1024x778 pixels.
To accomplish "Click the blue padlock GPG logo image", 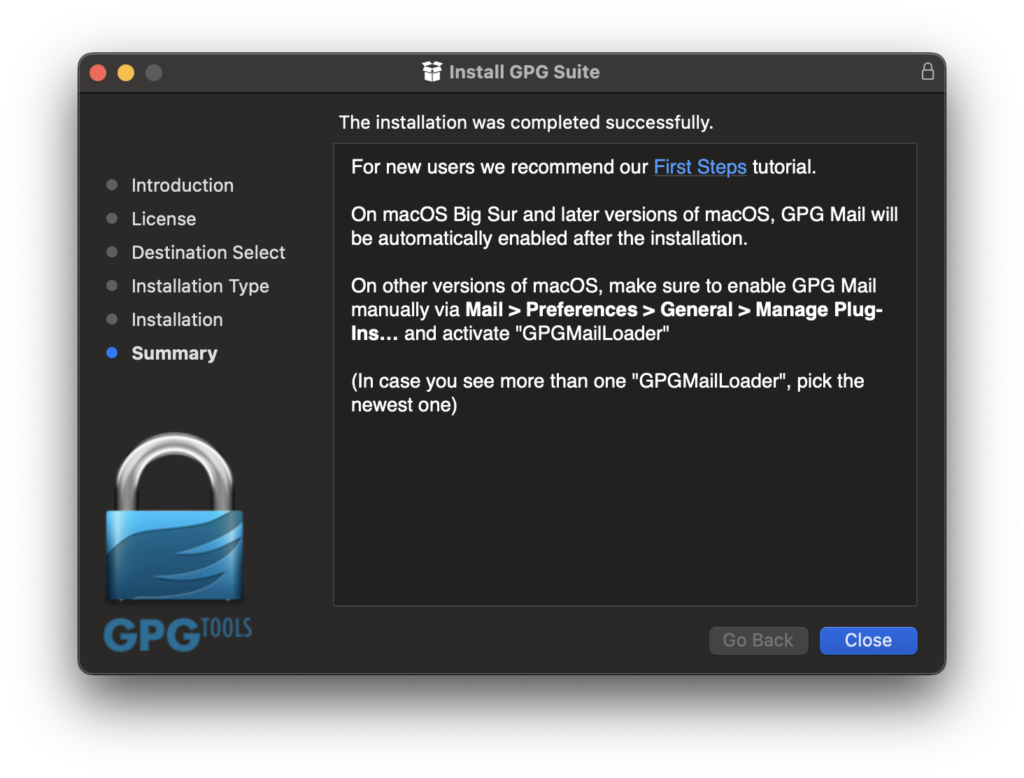I will coord(174,518).
